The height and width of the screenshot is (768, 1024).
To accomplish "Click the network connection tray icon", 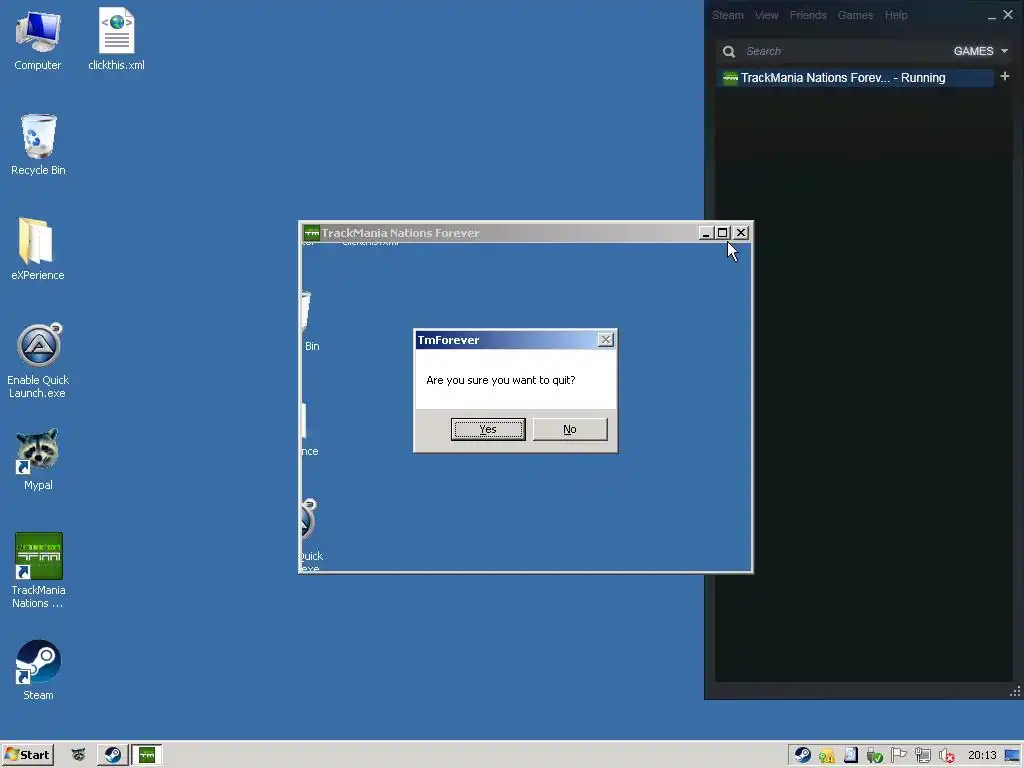I will point(923,756).
